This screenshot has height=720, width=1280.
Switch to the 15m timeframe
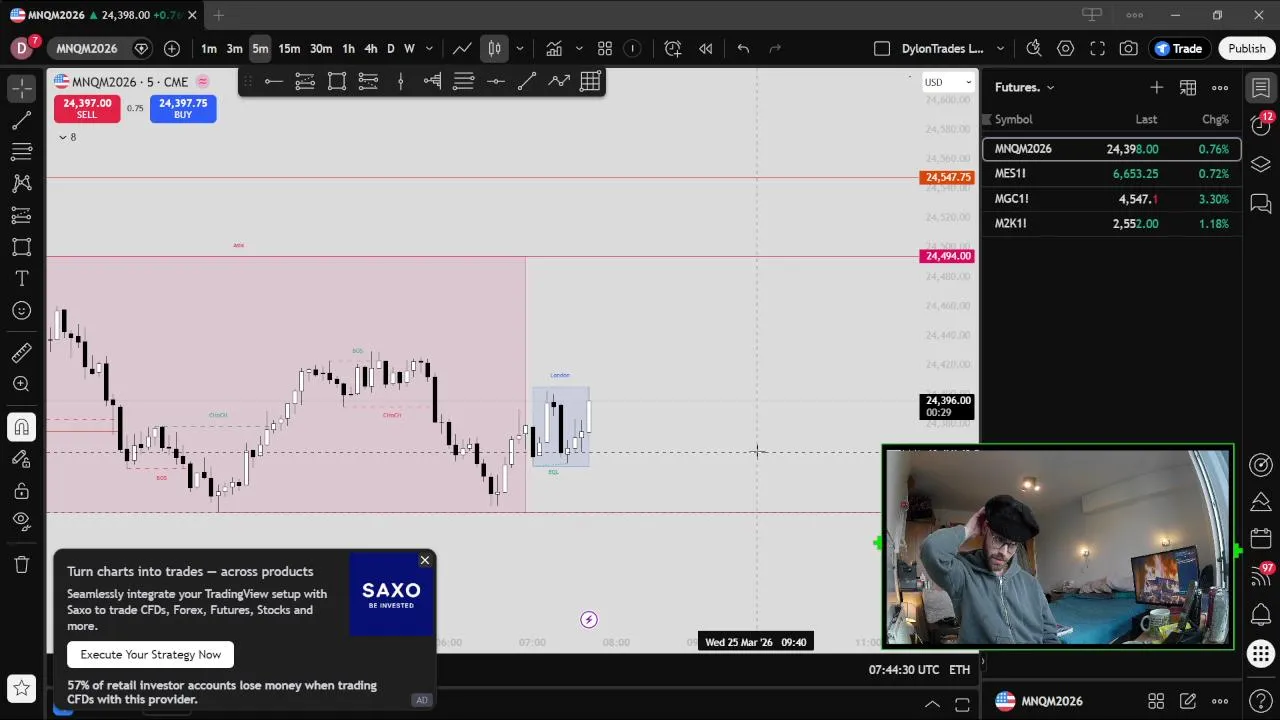click(x=289, y=48)
